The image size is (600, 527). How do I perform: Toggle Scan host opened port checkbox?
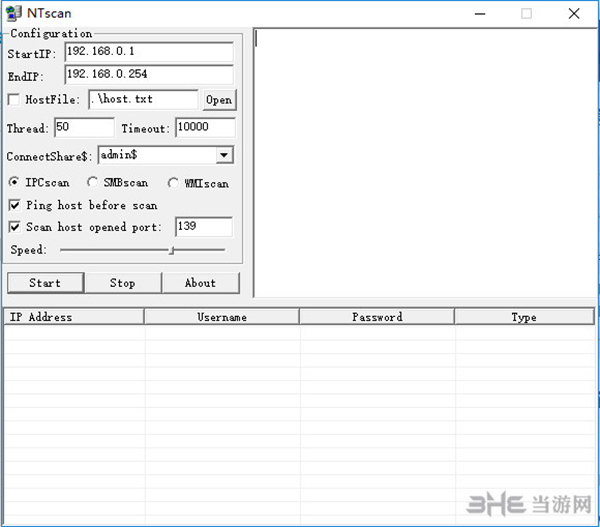(14, 227)
